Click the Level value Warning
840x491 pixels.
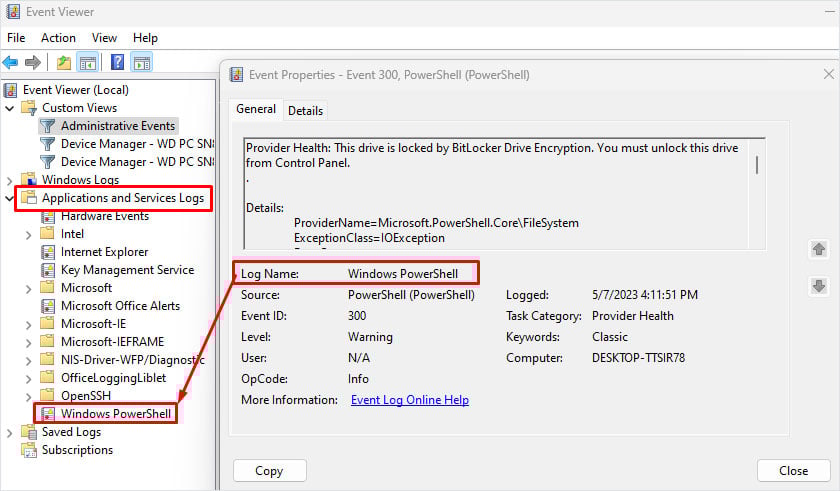point(370,337)
